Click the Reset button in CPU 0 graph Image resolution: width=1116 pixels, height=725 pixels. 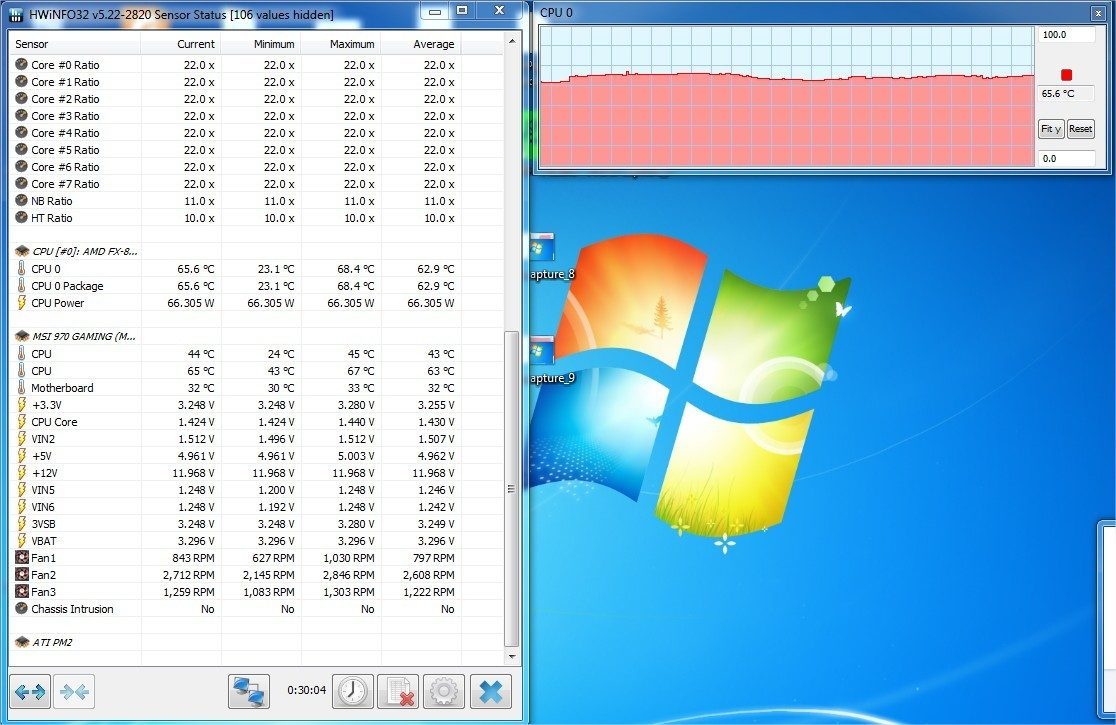1080,129
